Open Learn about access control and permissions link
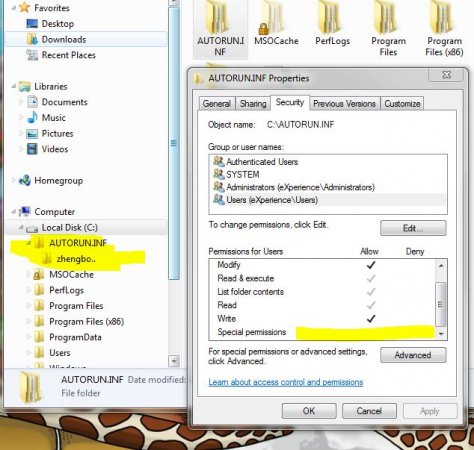The height and width of the screenshot is (450, 474). pos(286,382)
